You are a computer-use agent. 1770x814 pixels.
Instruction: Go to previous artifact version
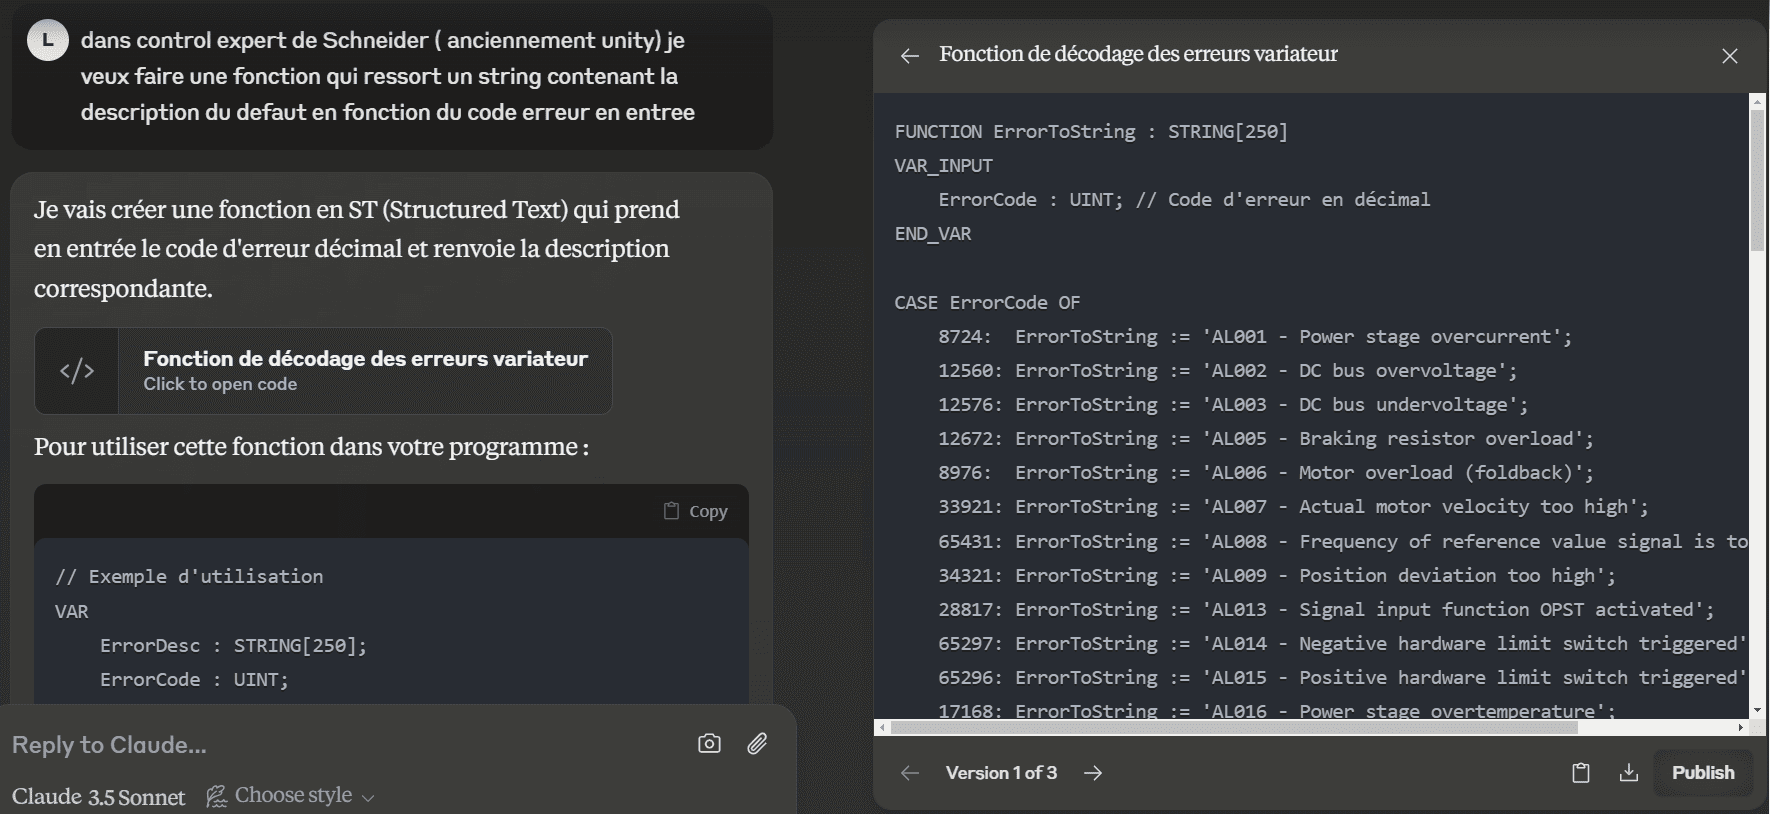pyautogui.click(x=909, y=773)
